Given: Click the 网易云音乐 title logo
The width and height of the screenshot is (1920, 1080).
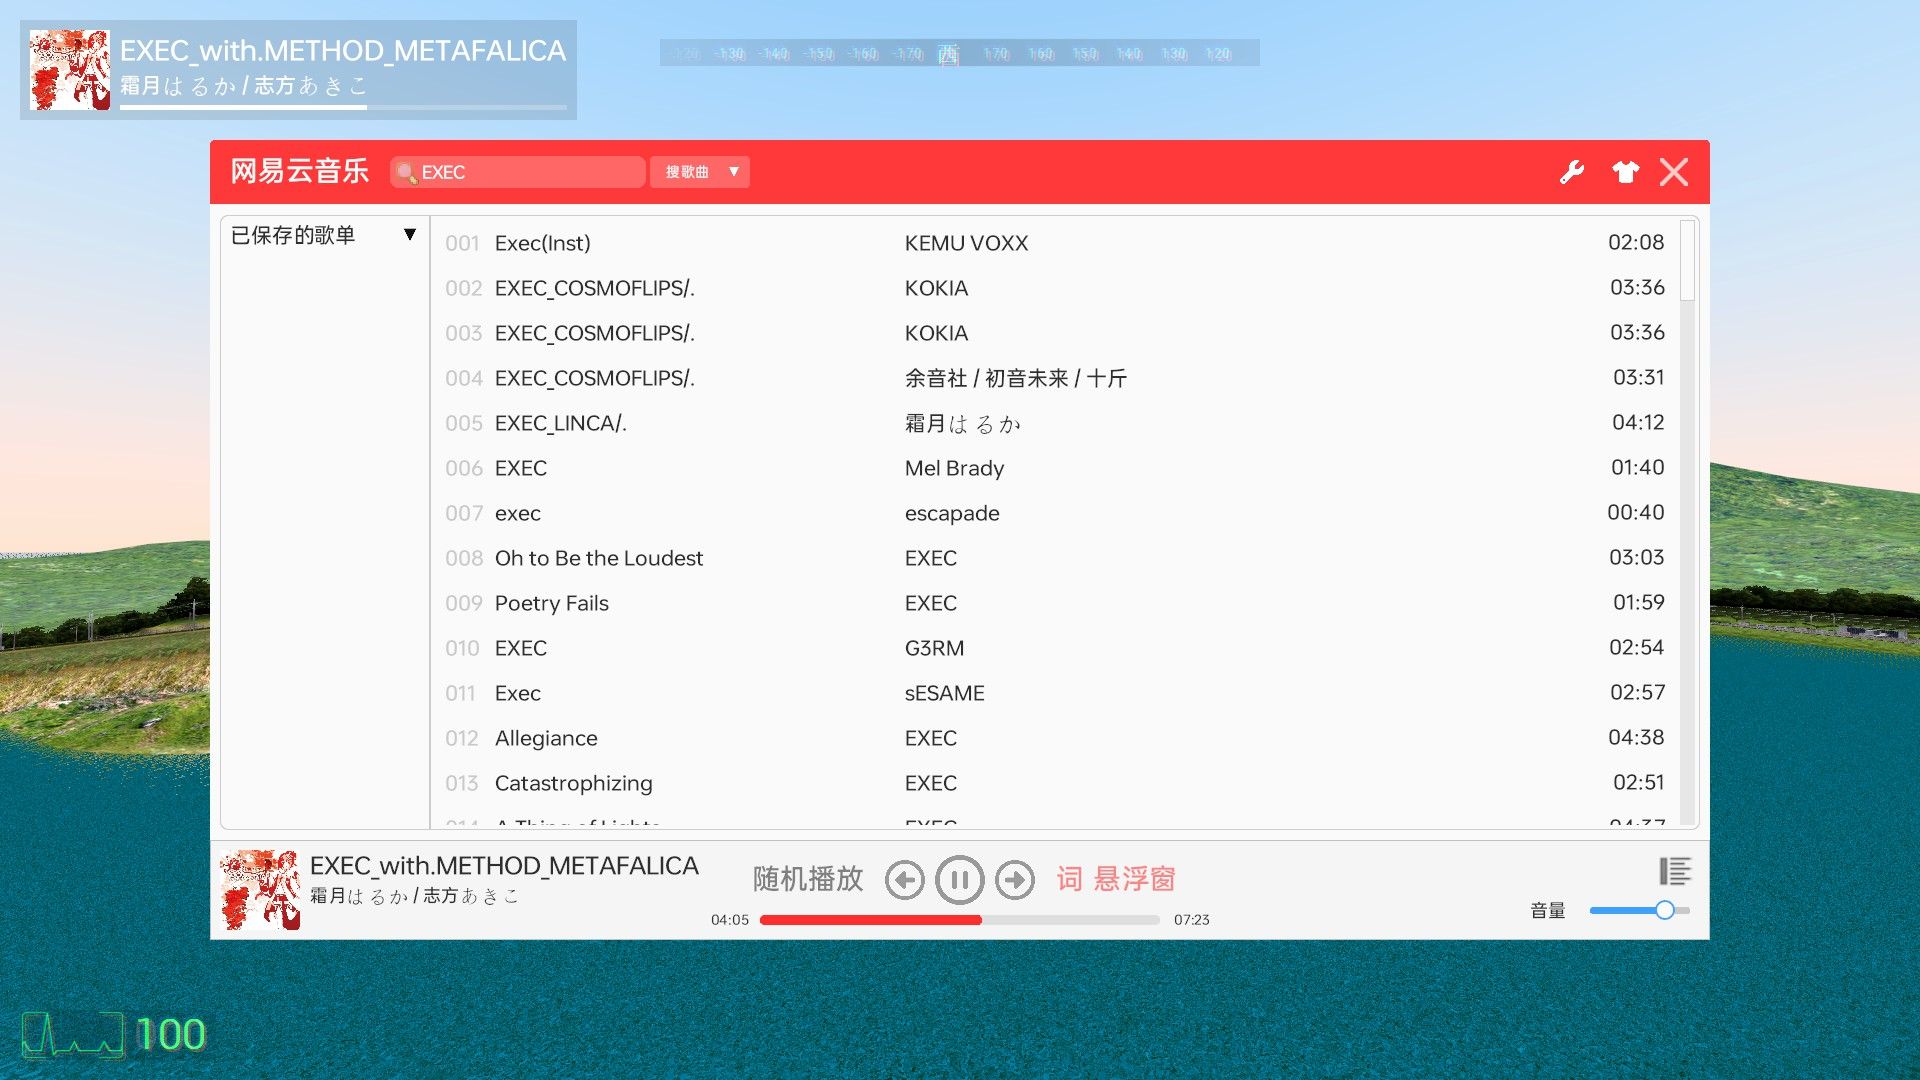Looking at the screenshot, I should point(300,171).
